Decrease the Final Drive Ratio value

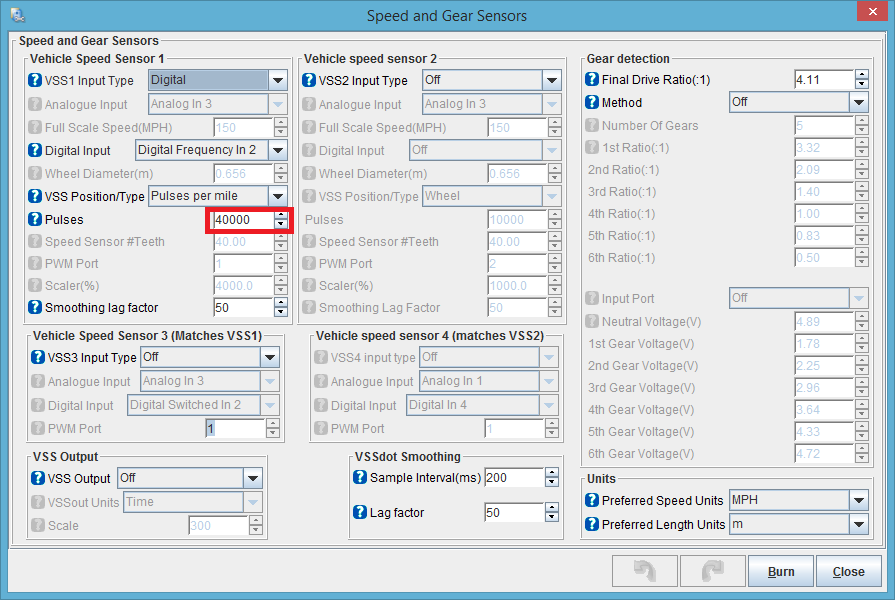(x=862, y=84)
